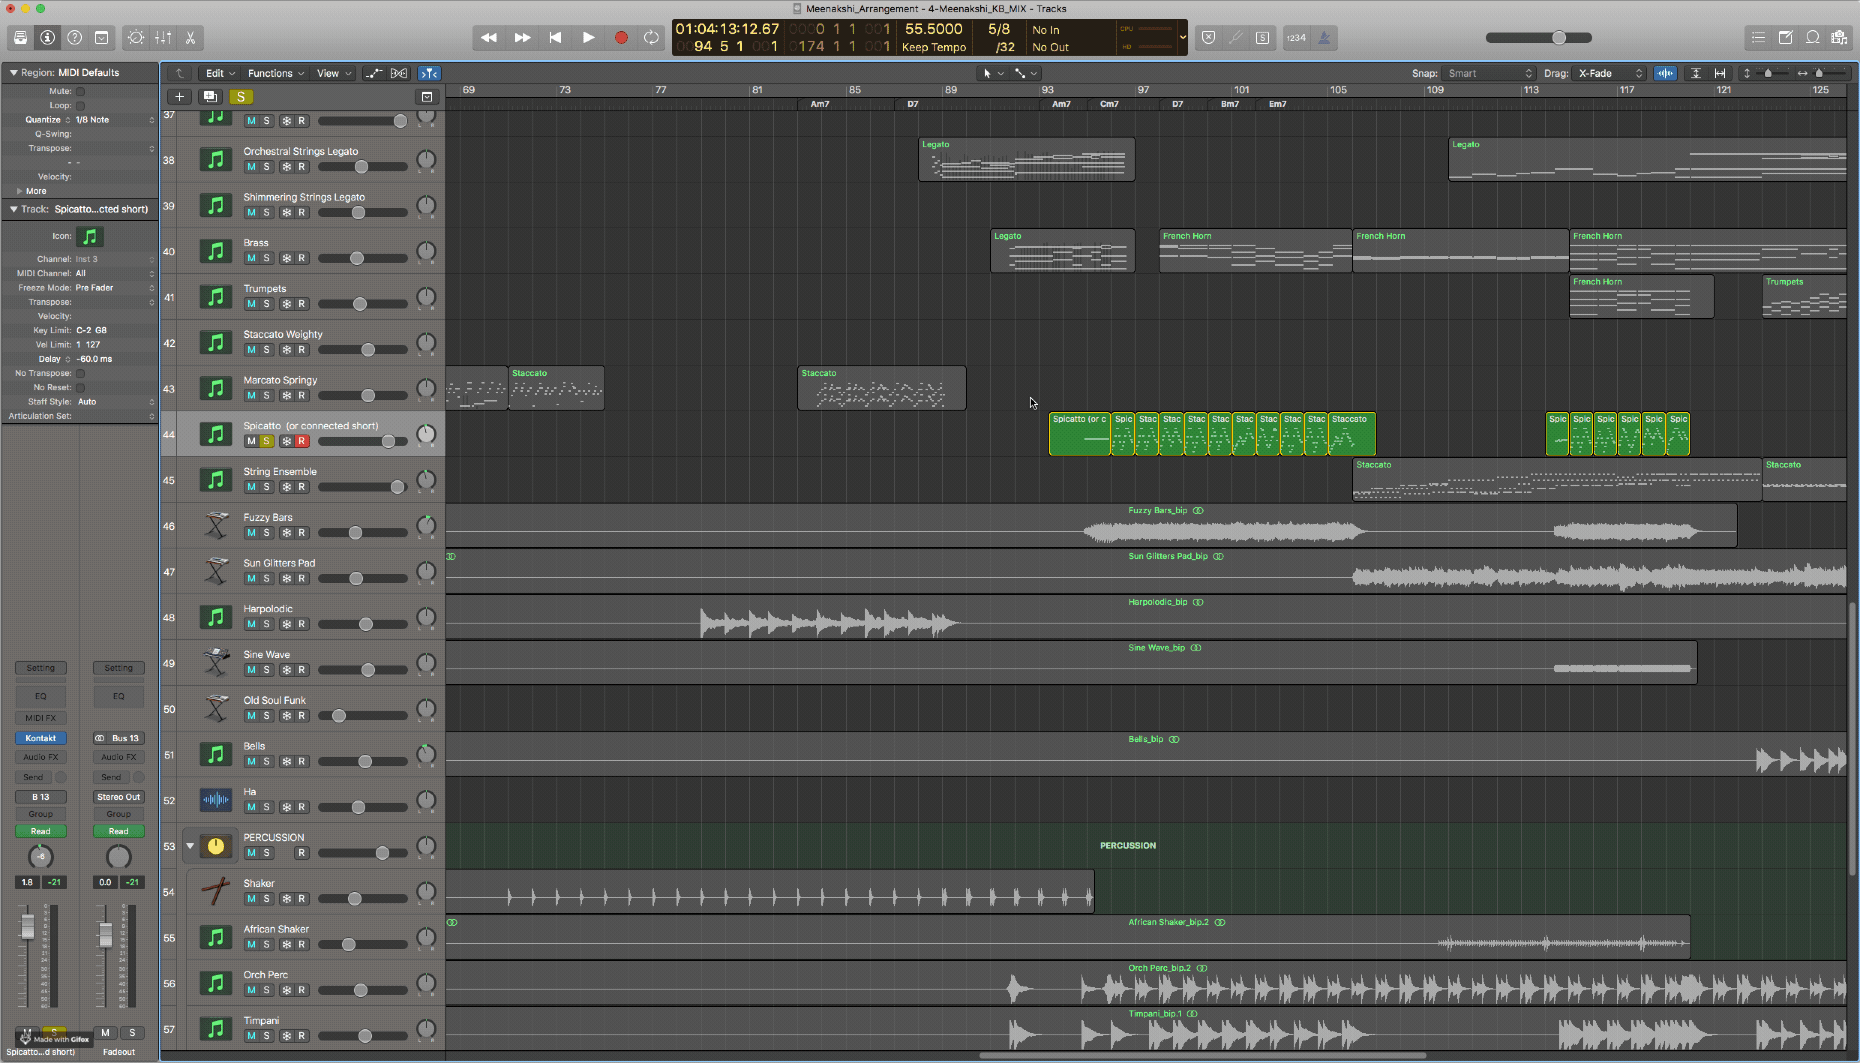The width and height of the screenshot is (1860, 1063).
Task: Solo the Trumpets track
Action: pyautogui.click(x=266, y=304)
